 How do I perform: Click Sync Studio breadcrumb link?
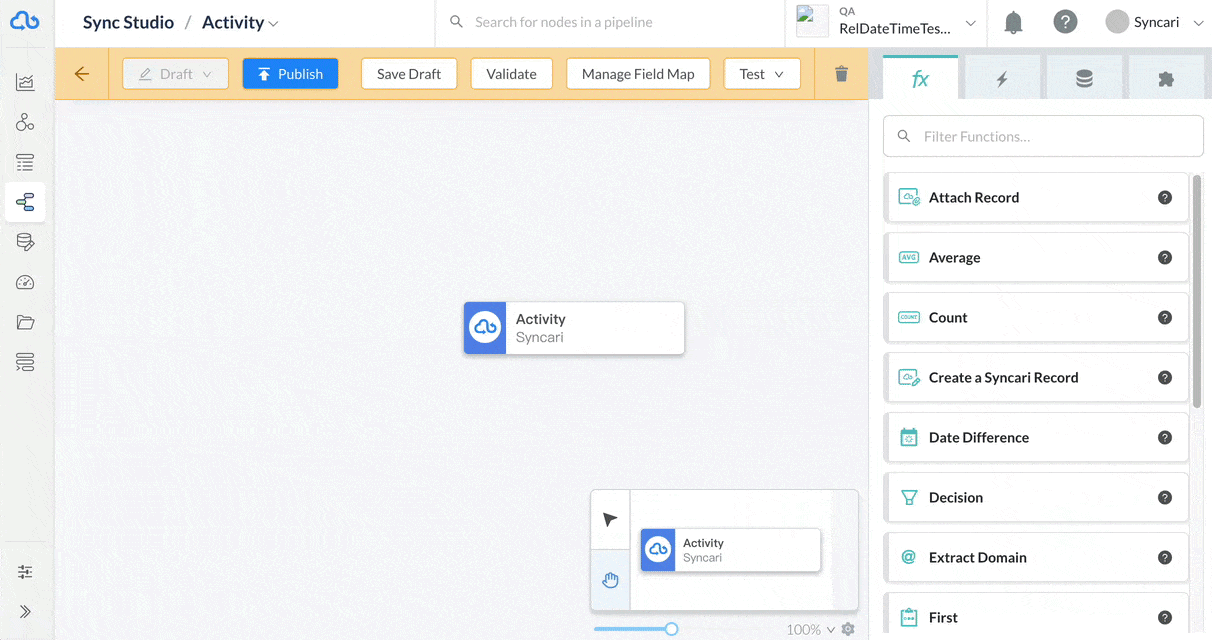coord(128,22)
